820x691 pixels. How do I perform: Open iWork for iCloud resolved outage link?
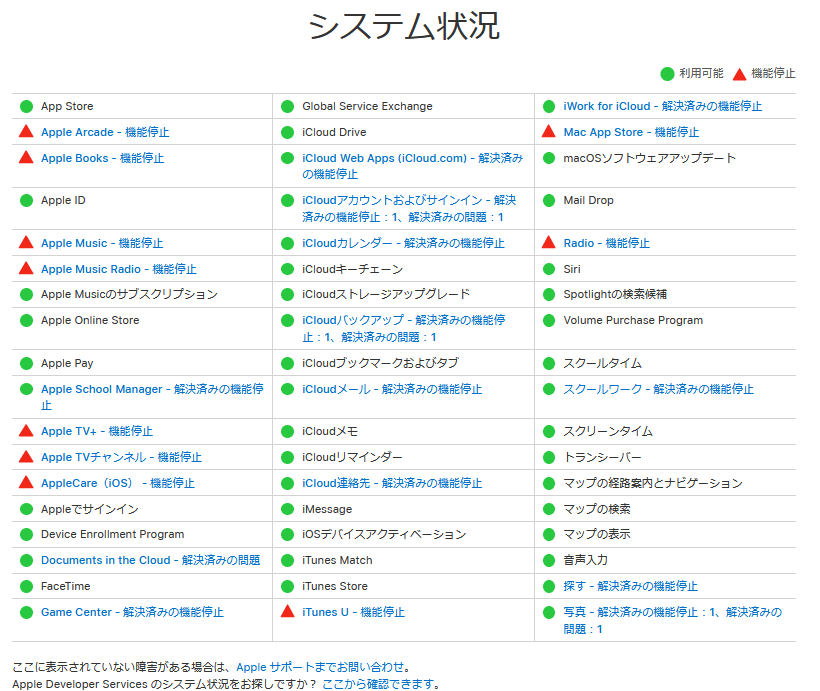click(663, 106)
